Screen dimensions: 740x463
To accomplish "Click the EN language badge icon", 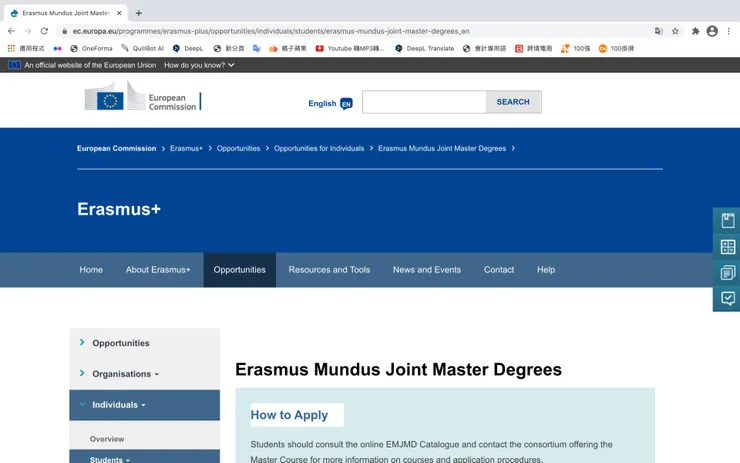I will [x=346, y=104].
